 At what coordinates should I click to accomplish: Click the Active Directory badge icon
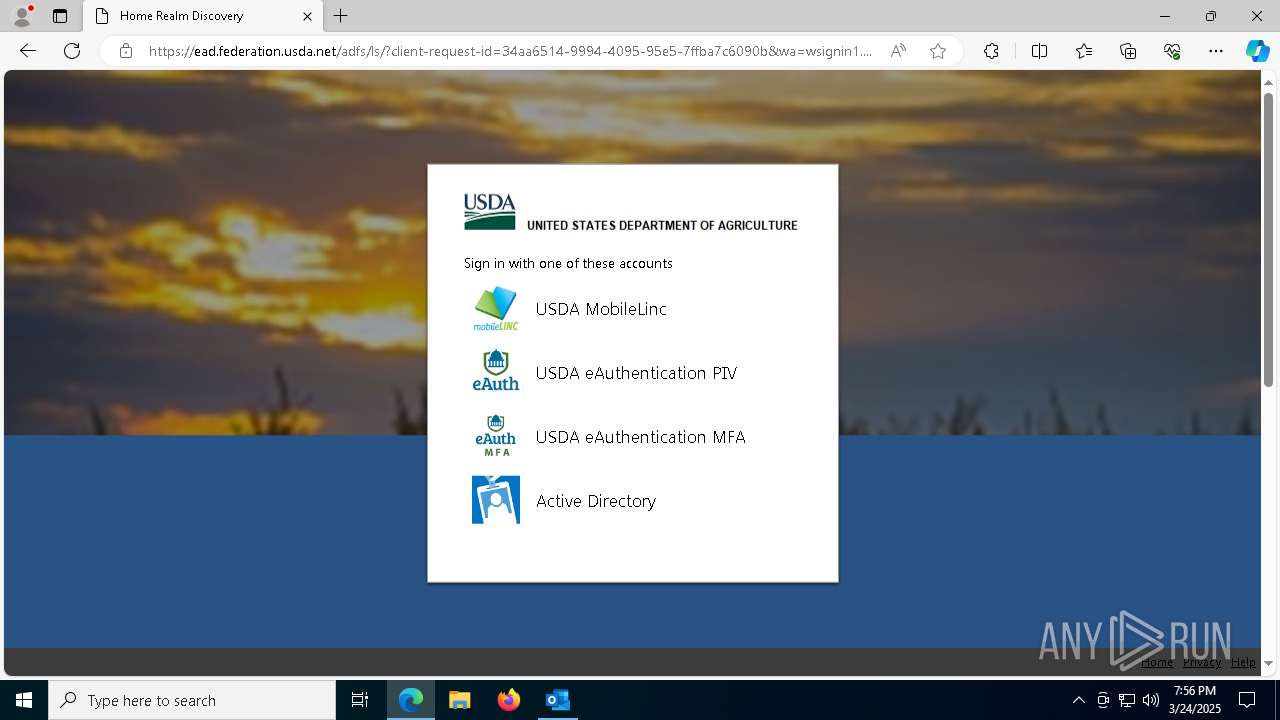tap(495, 500)
